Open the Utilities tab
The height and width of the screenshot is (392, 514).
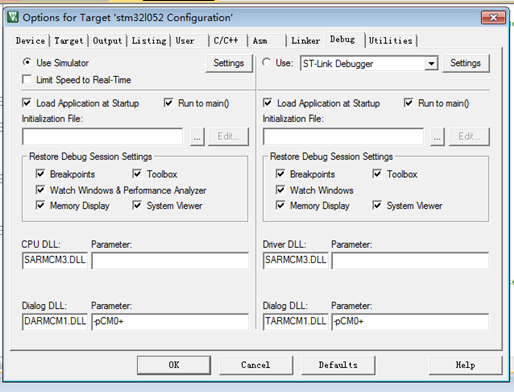click(x=390, y=41)
